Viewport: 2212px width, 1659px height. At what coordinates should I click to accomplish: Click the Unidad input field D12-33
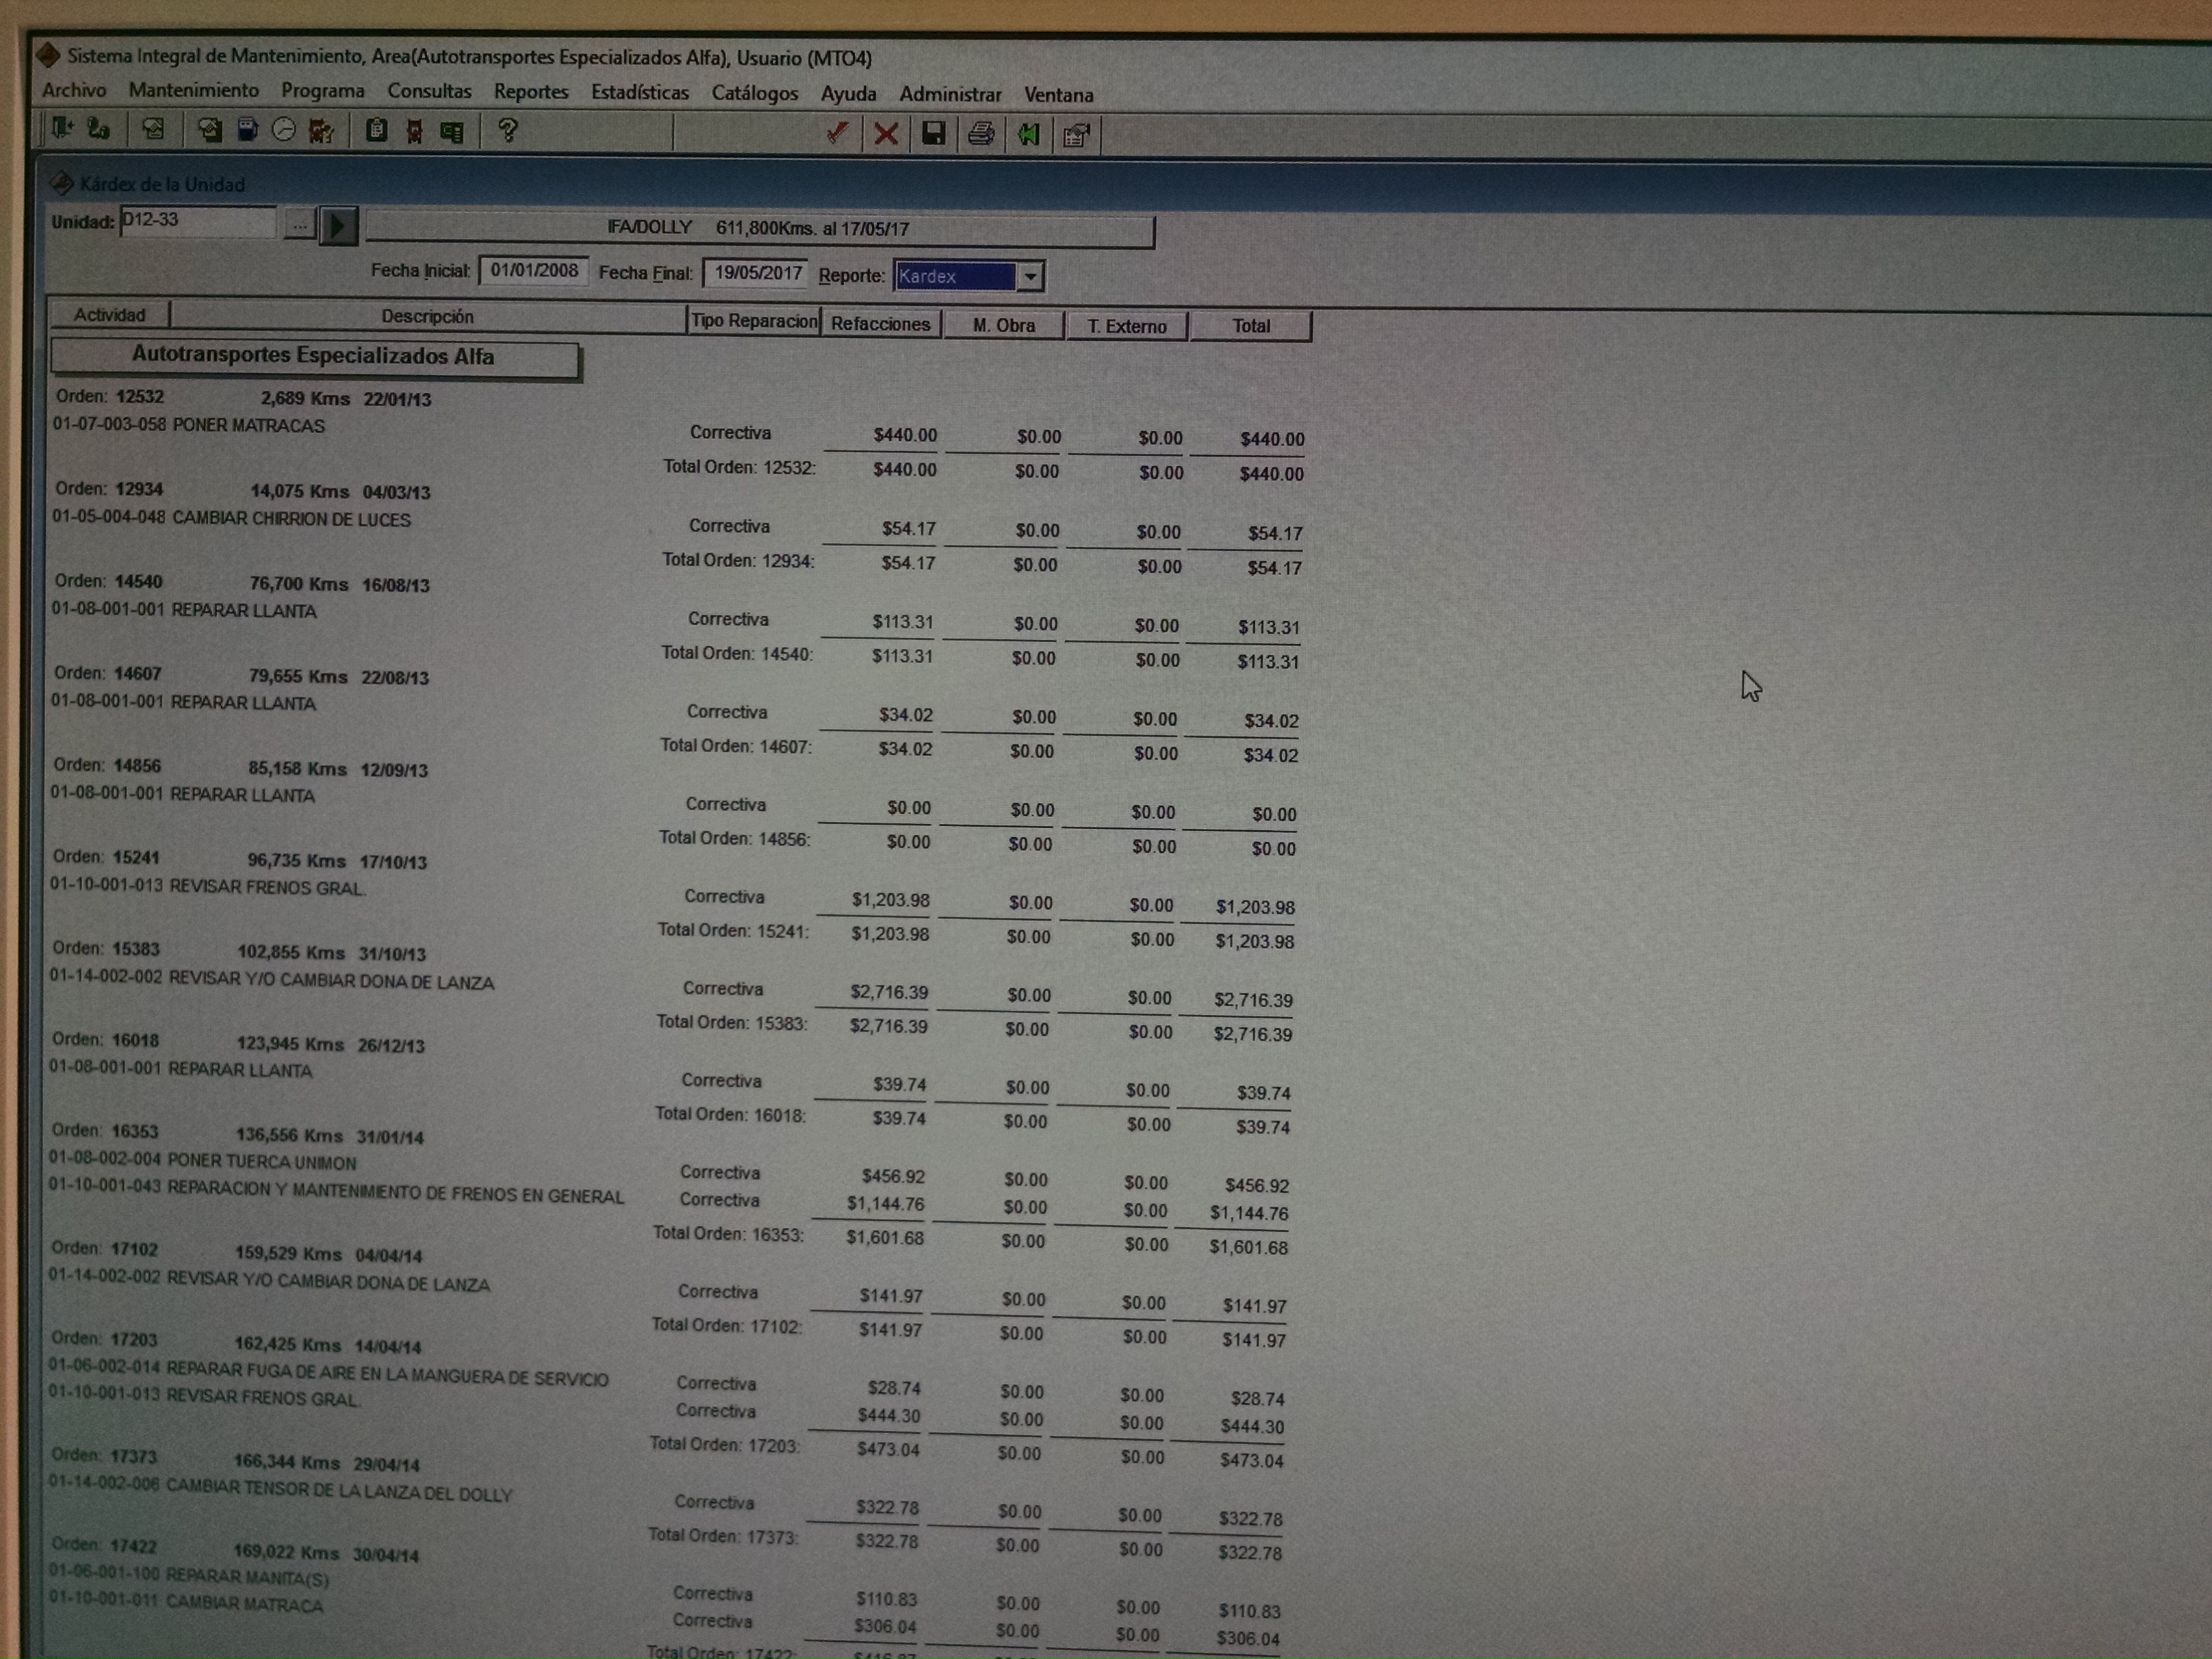[197, 221]
